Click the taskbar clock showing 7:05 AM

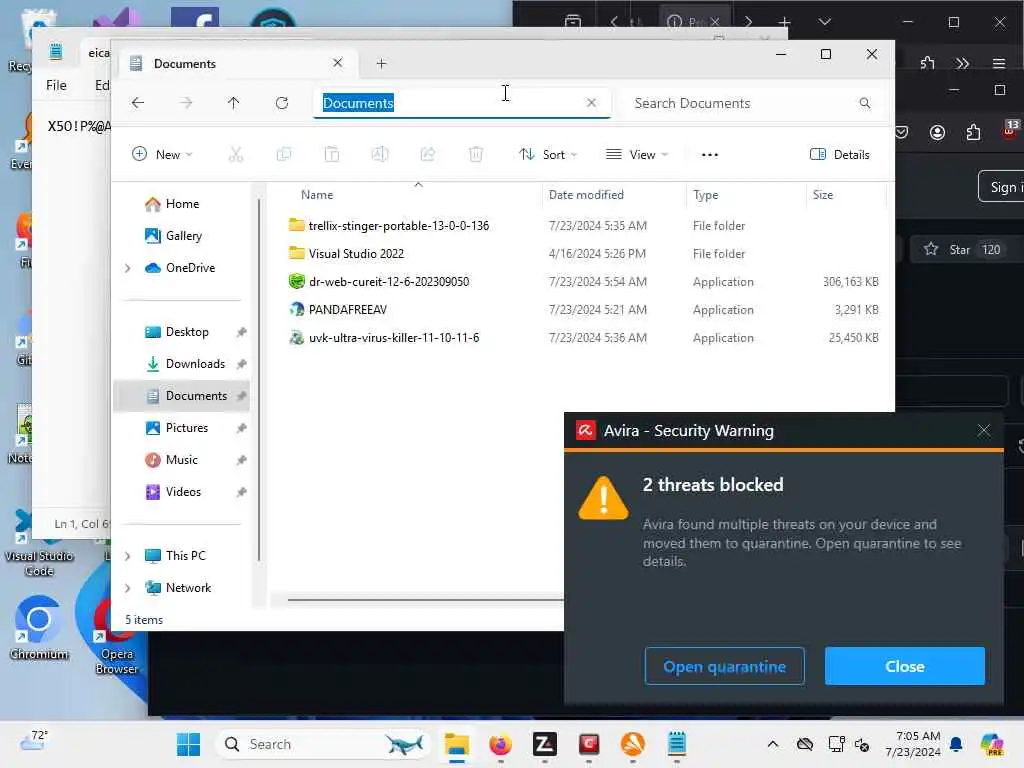point(914,744)
